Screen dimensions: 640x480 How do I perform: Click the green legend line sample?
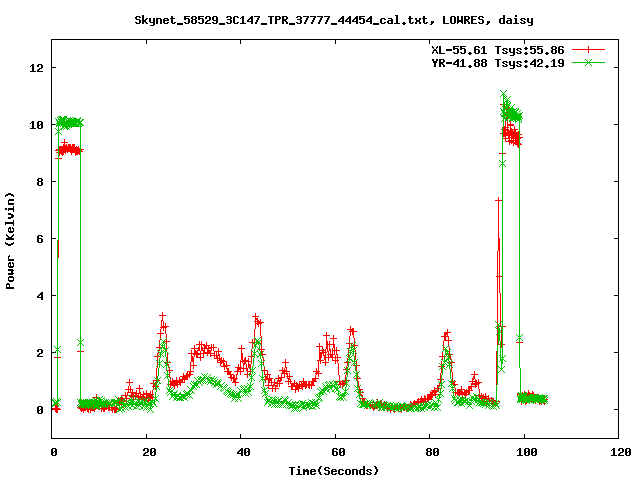click(588, 62)
